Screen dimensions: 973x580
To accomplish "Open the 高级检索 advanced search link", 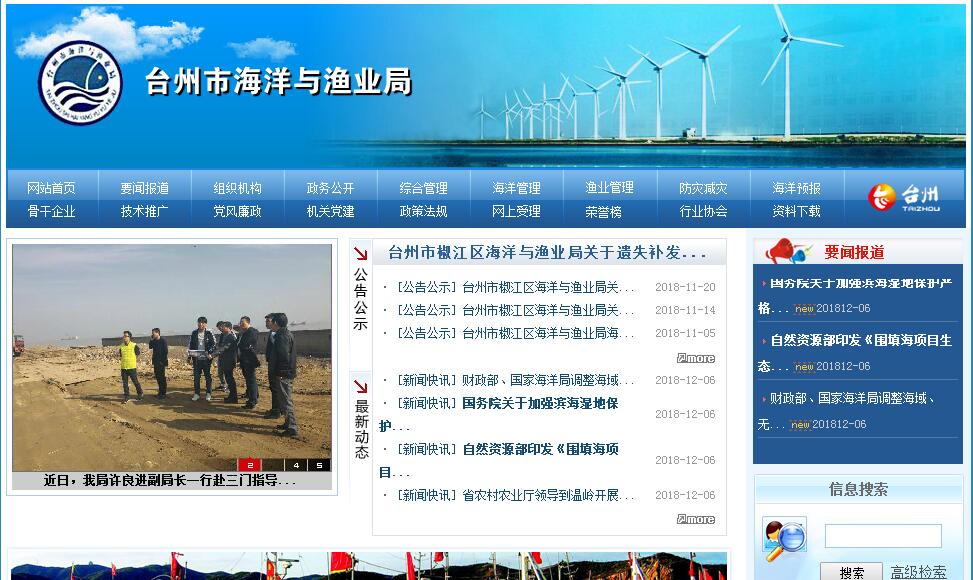I will click(x=918, y=572).
